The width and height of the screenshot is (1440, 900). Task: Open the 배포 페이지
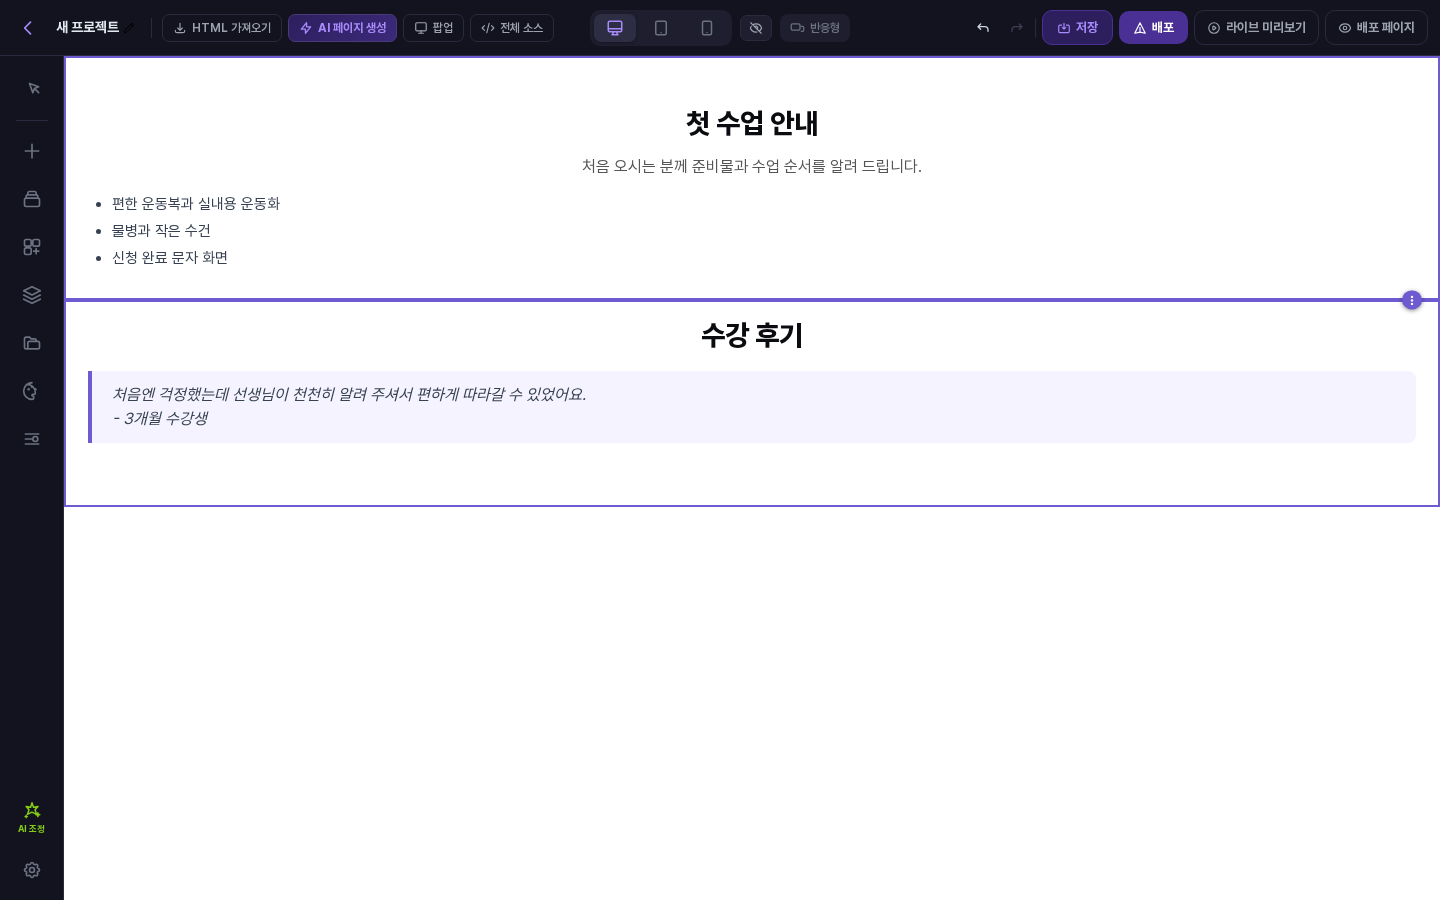pos(1376,28)
